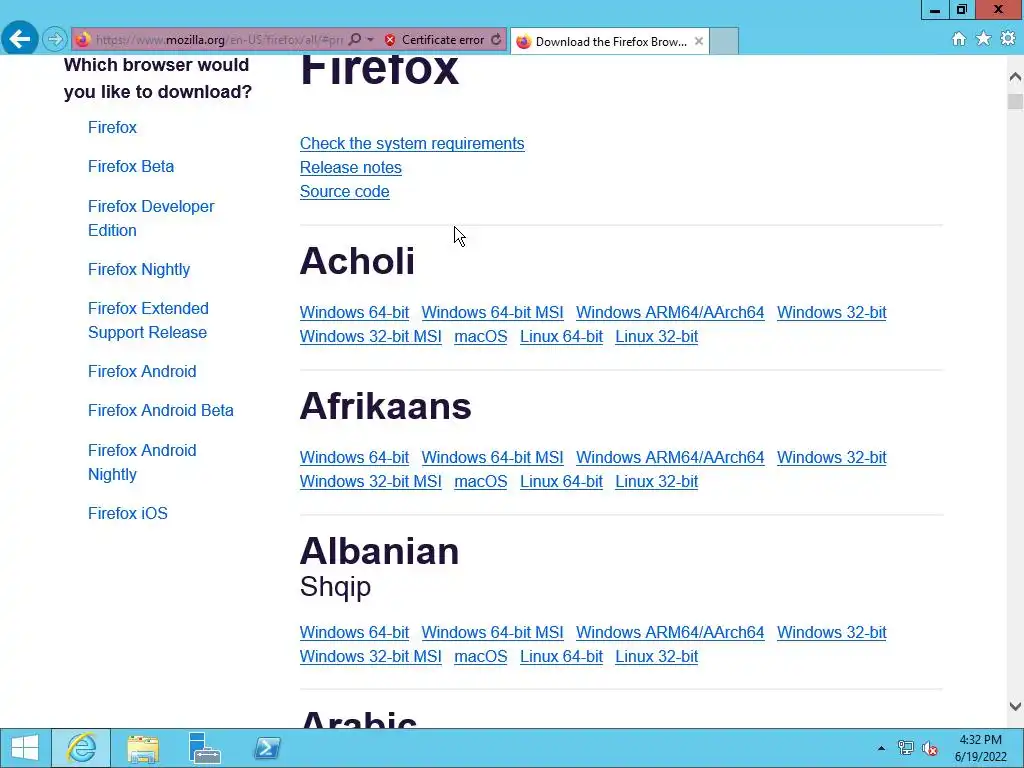Open Server Manager from taskbar
Image resolution: width=1024 pixels, height=768 pixels.
pyautogui.click(x=204, y=748)
